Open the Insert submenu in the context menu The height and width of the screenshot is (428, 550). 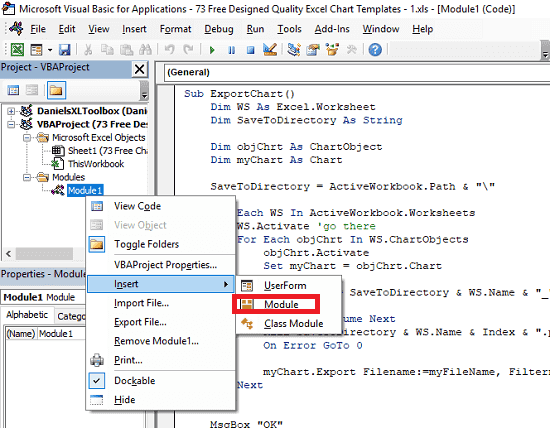tap(161, 284)
